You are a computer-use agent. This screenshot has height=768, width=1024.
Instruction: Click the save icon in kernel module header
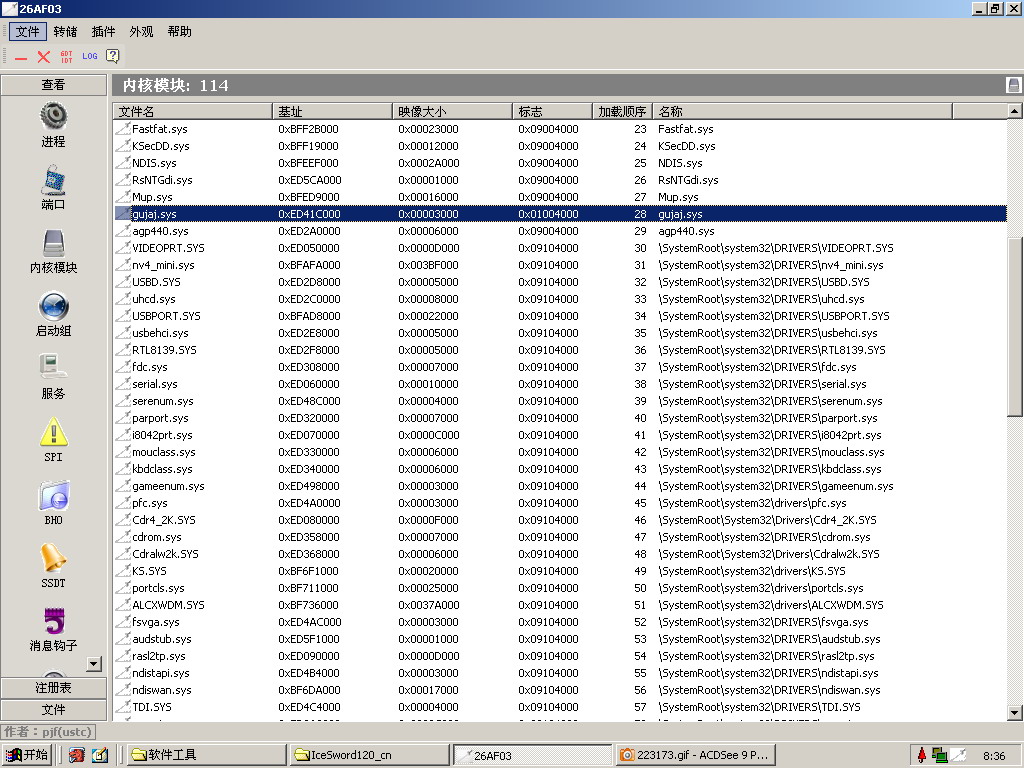tap(1013, 85)
